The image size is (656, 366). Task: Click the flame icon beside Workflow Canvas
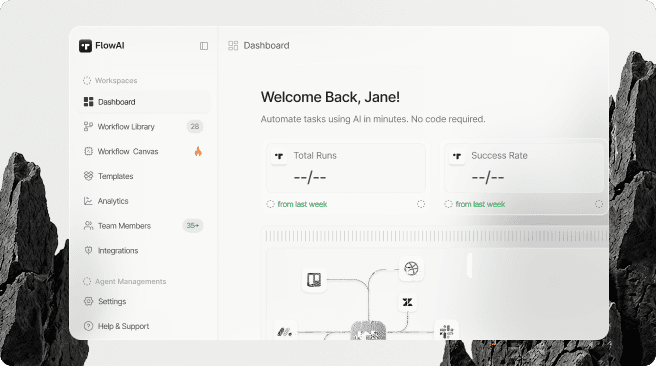tap(198, 151)
